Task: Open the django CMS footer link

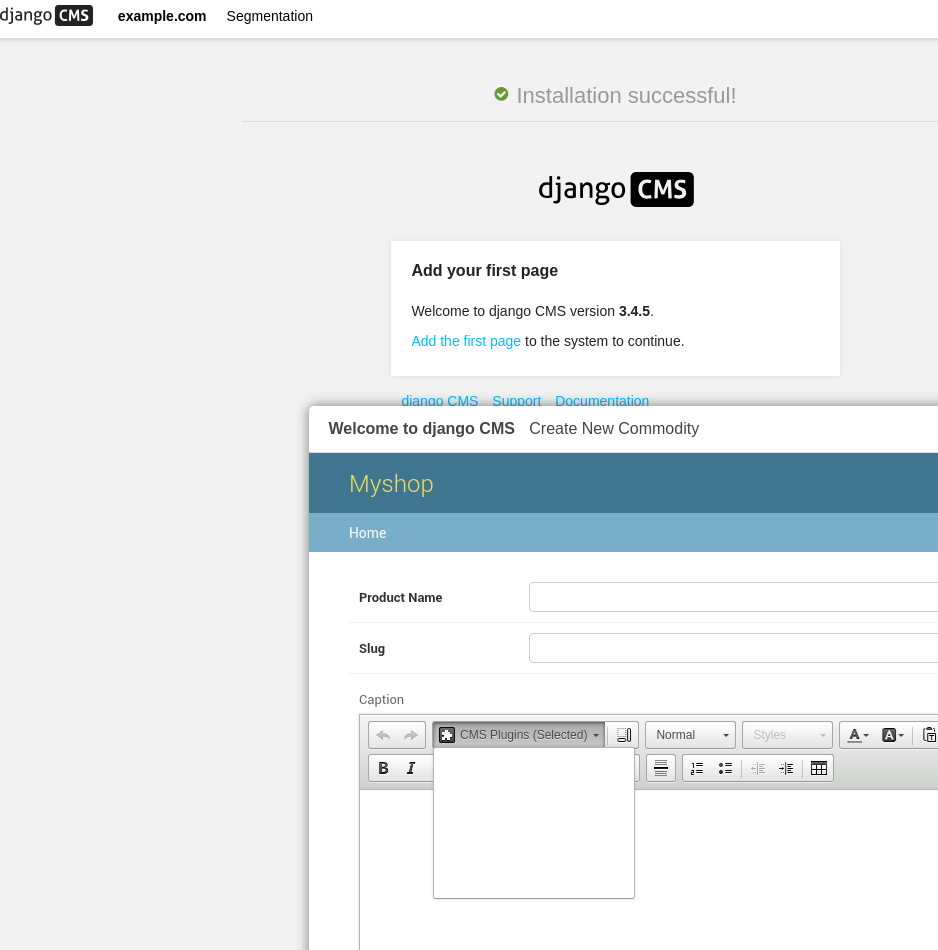Action: pyautogui.click(x=439, y=400)
